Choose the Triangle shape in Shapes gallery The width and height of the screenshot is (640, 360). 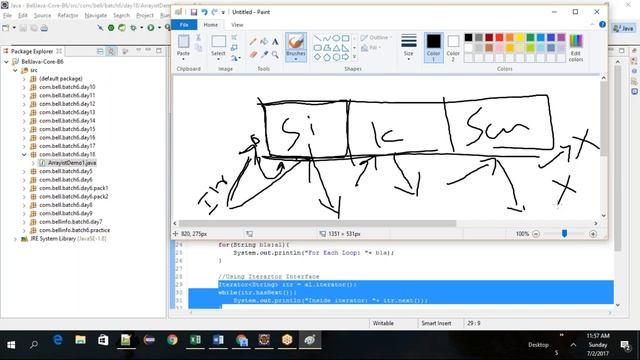tap(336, 48)
